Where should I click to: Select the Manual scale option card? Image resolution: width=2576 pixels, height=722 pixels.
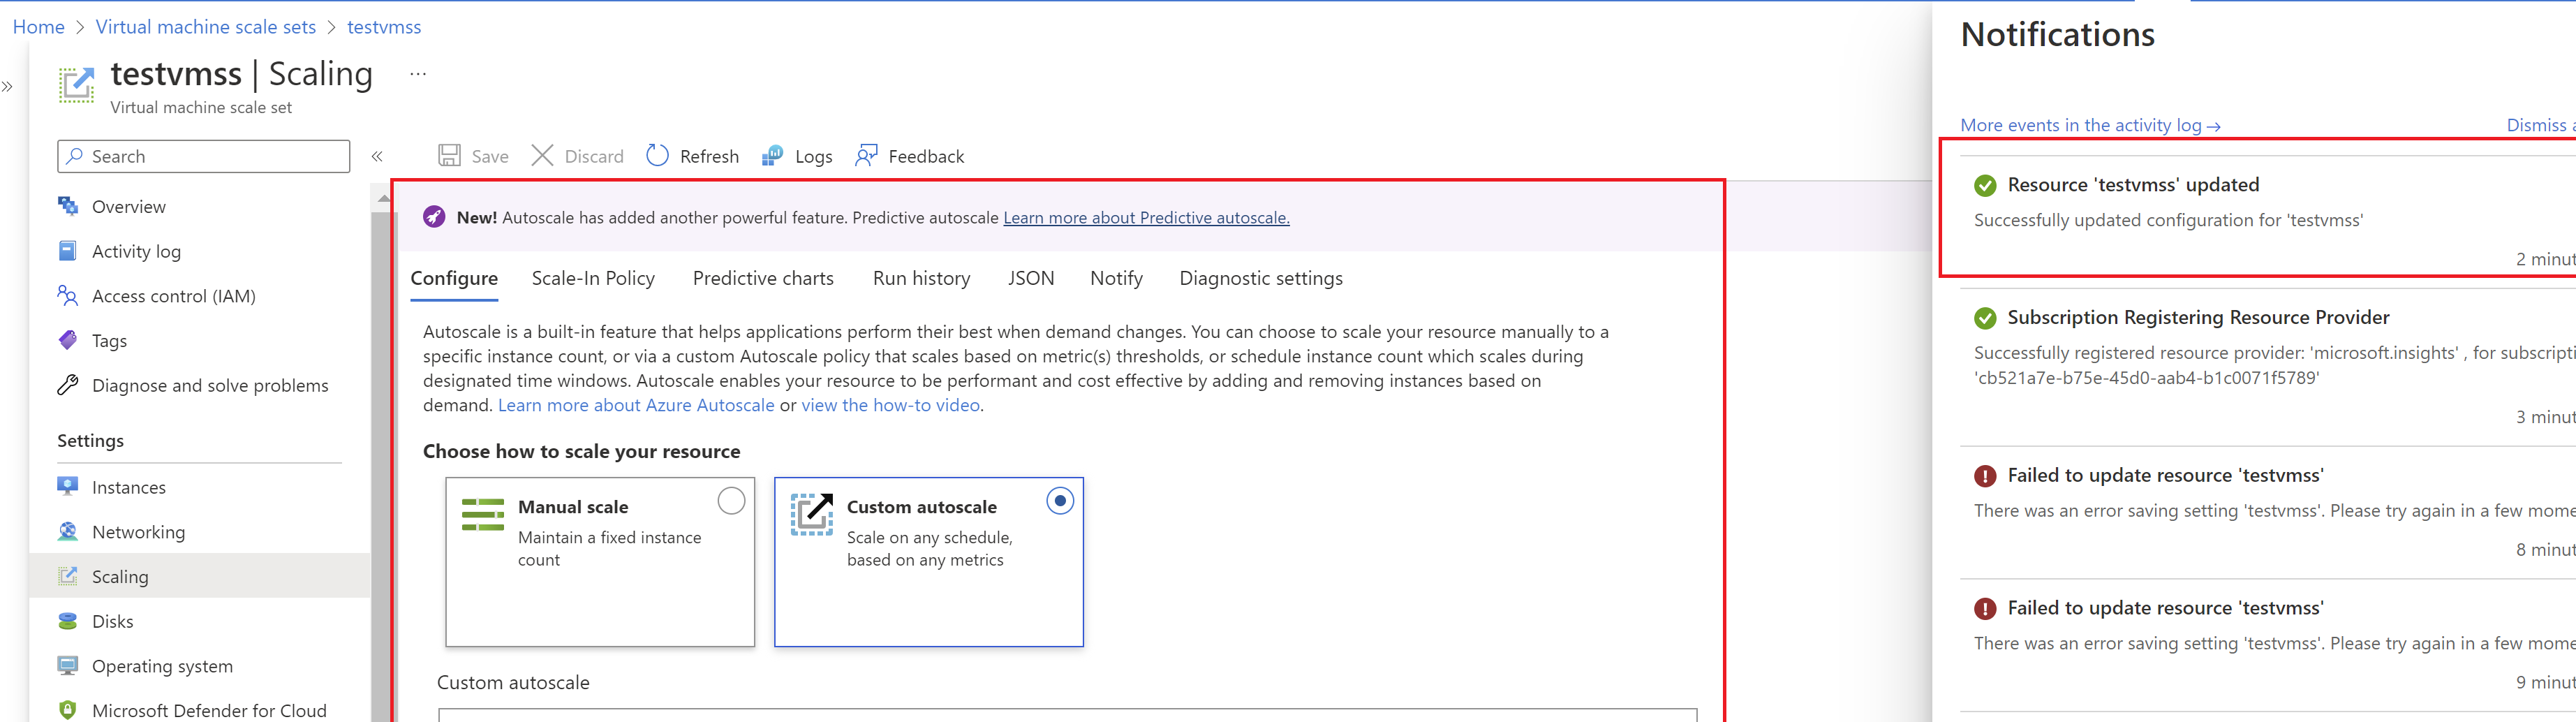tap(600, 562)
